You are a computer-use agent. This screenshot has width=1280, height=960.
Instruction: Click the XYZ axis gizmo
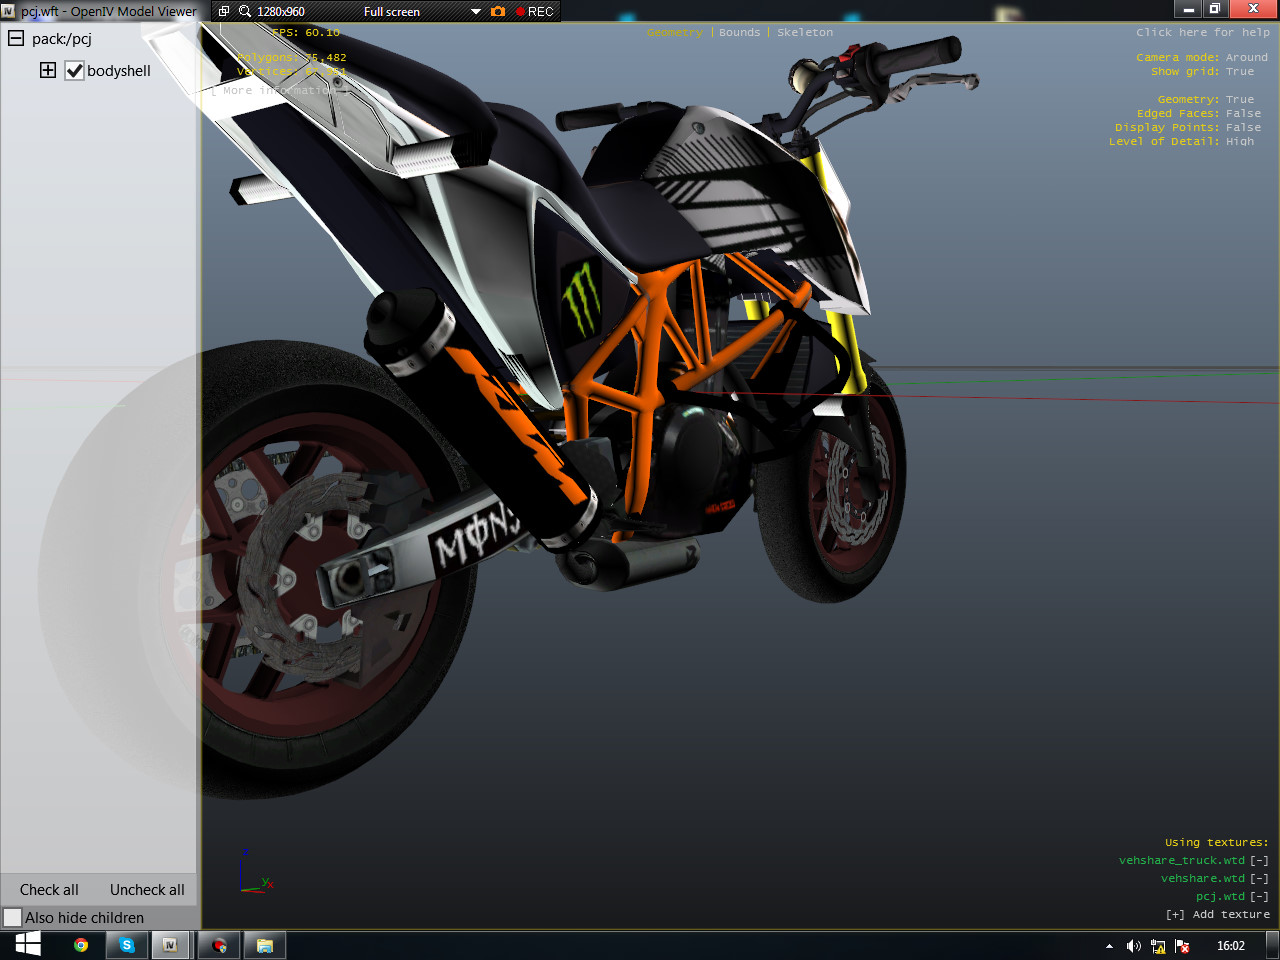tap(255, 872)
